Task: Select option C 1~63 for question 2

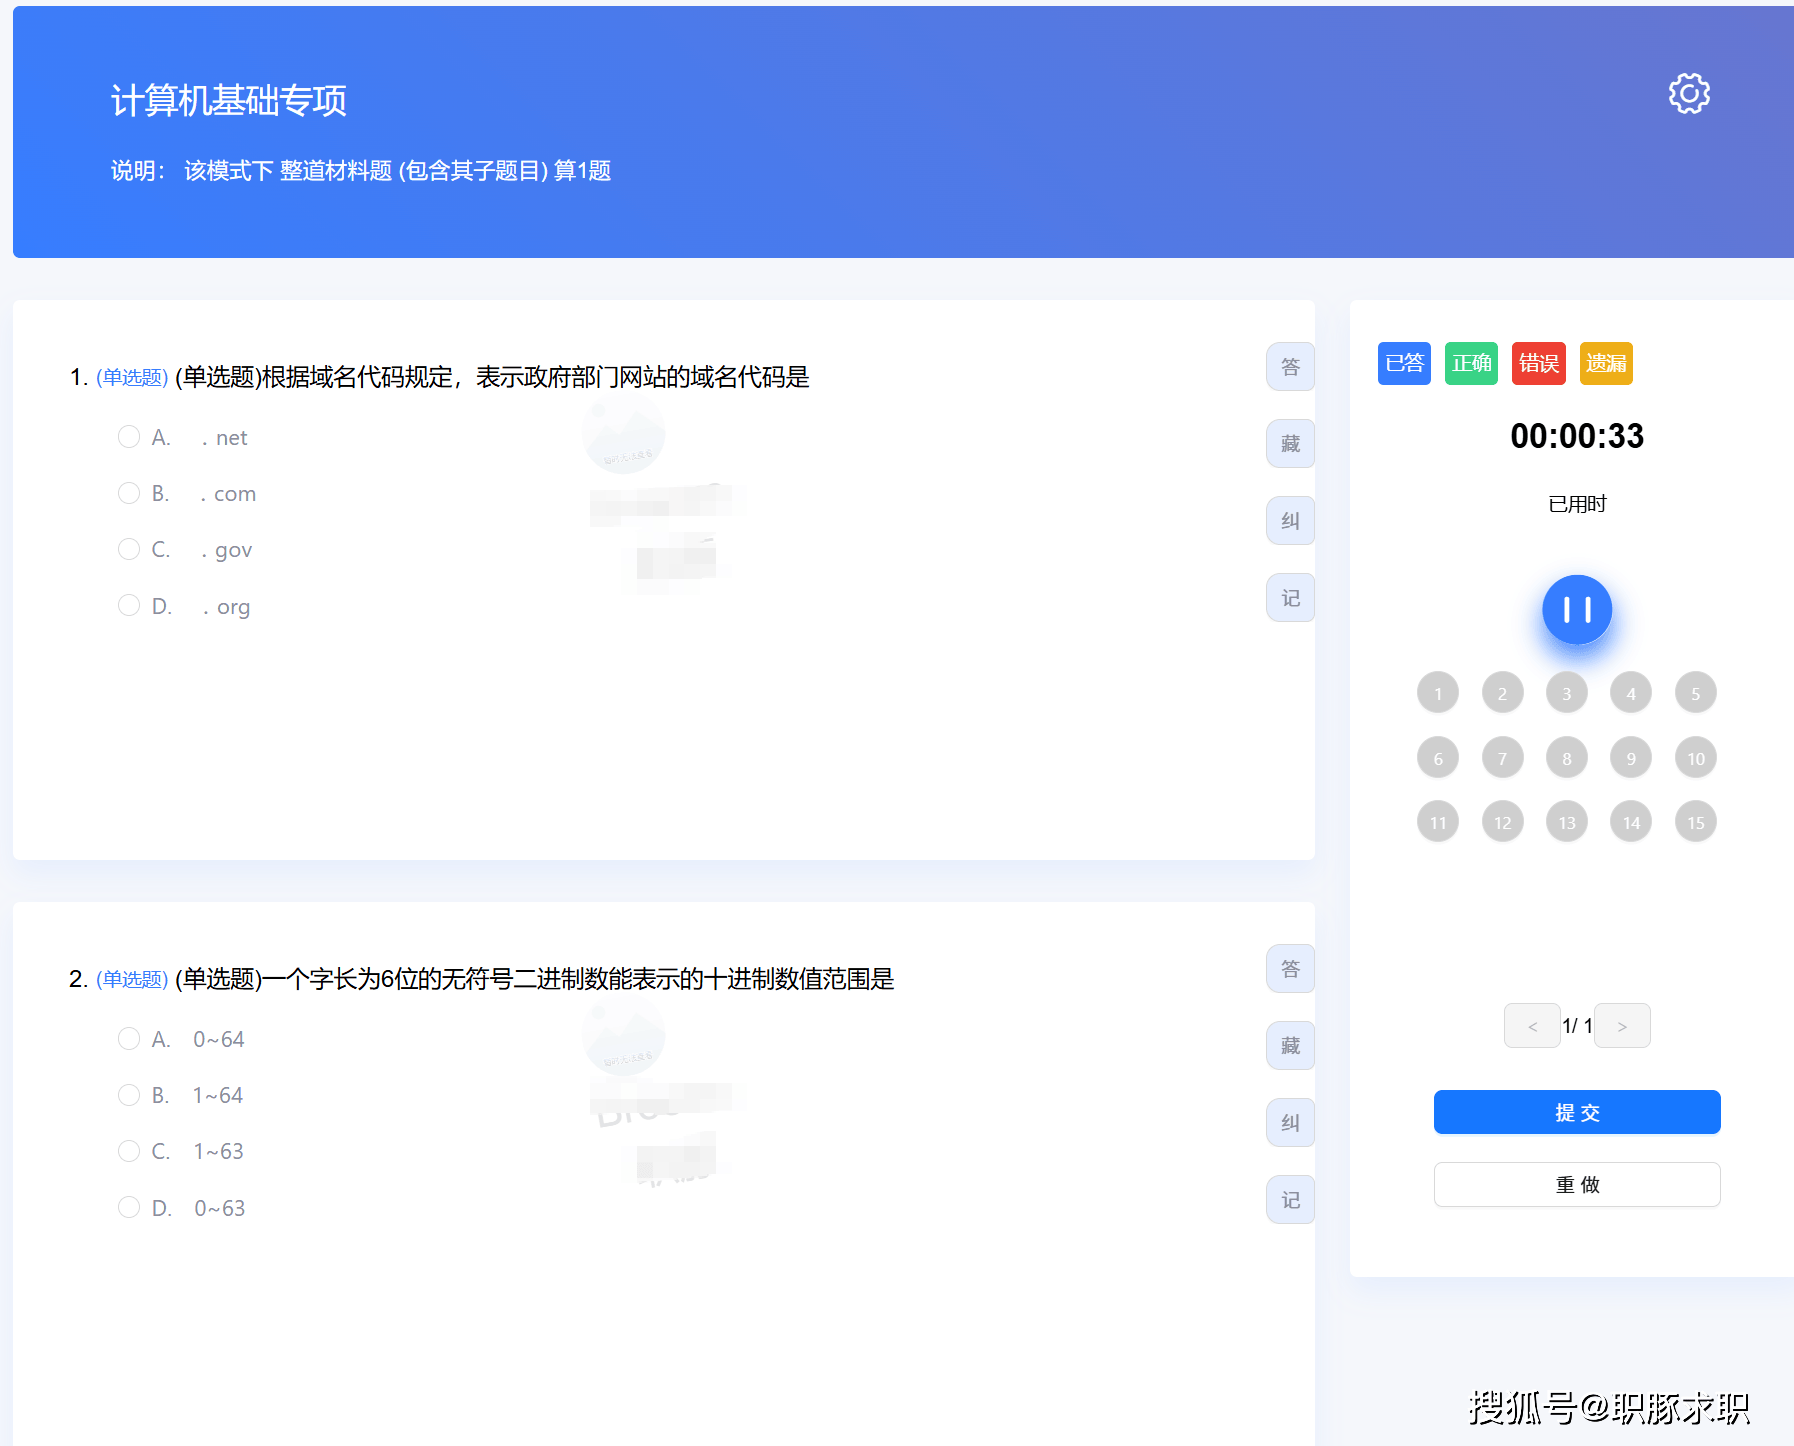Action: point(129,1151)
